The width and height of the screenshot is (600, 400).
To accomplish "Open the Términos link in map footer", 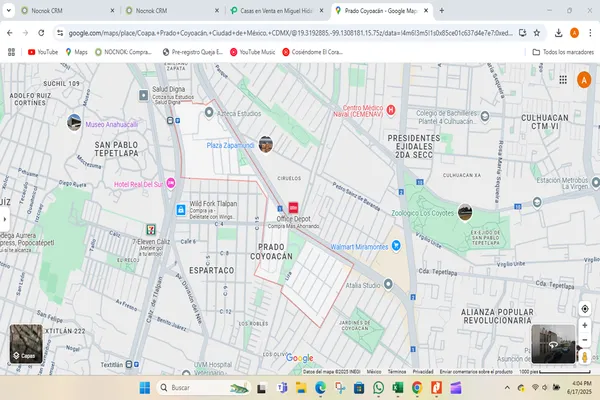I will (397, 372).
